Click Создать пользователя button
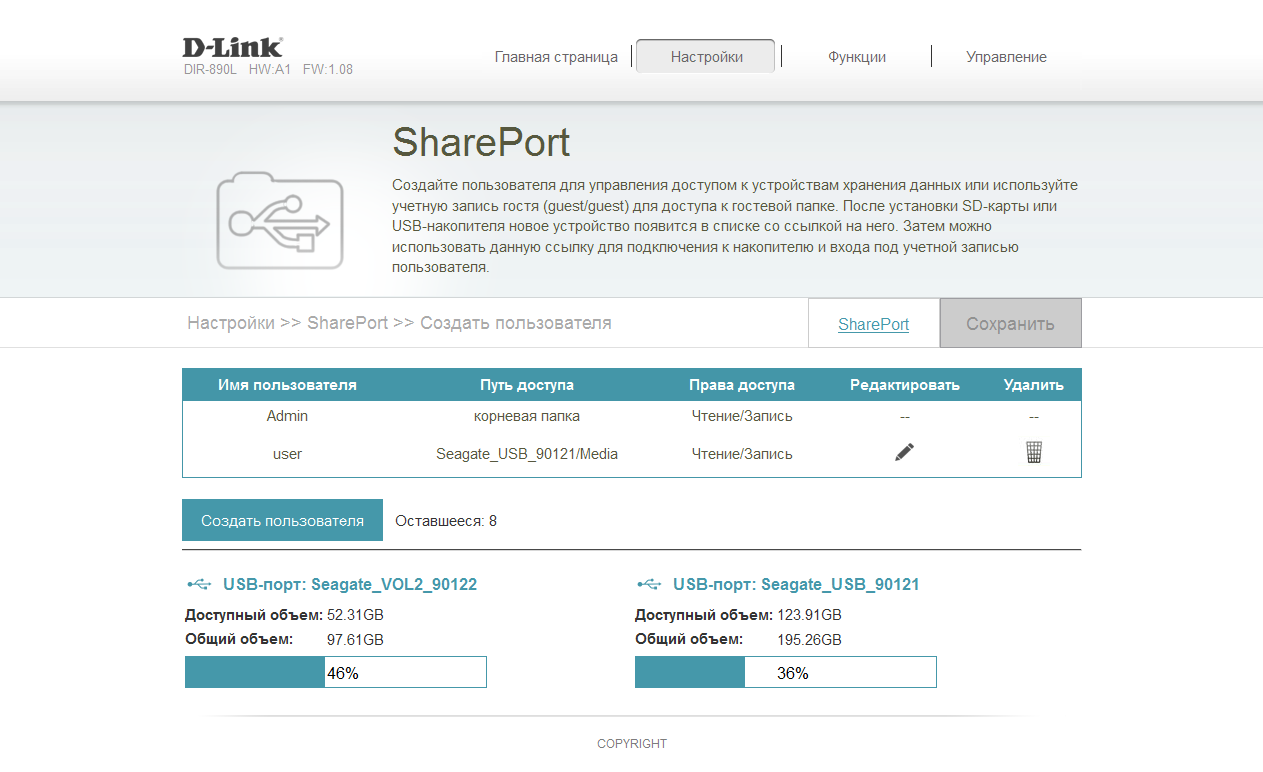The width and height of the screenshot is (1263, 772). [282, 520]
